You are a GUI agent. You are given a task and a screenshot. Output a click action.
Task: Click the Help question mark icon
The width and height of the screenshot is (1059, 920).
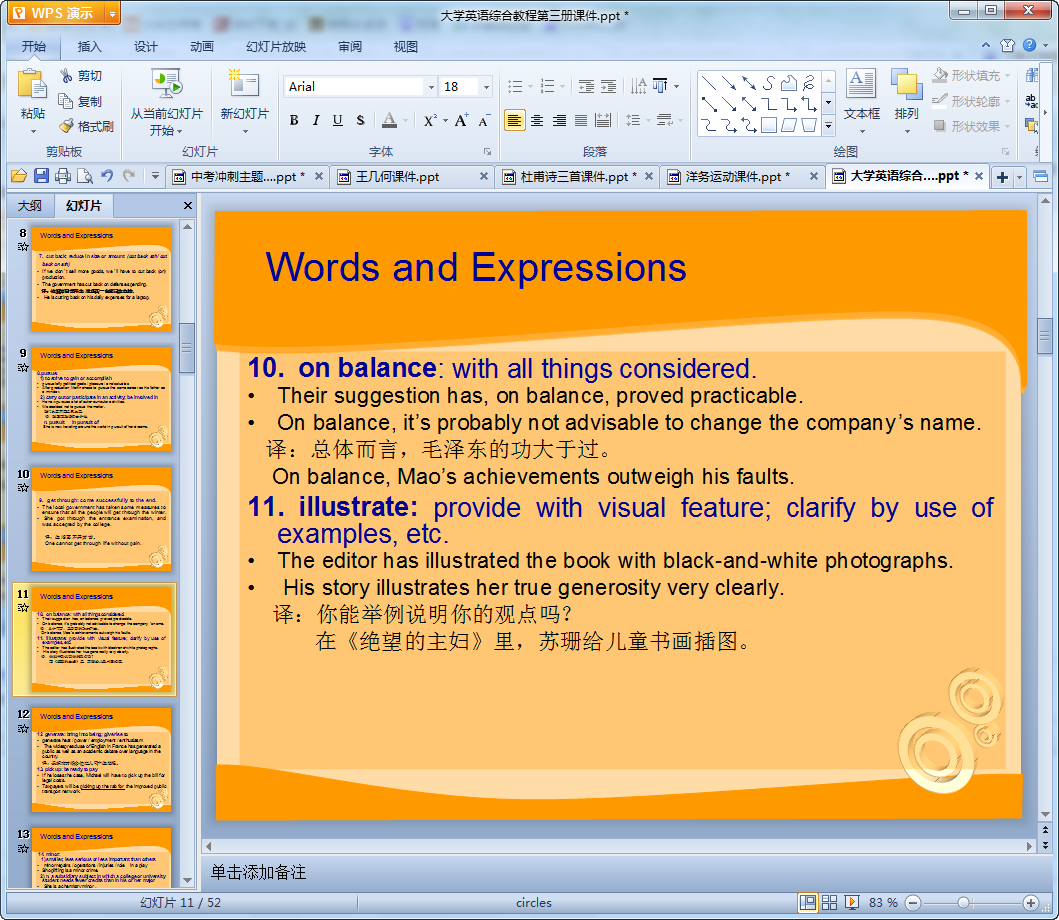click(1029, 45)
